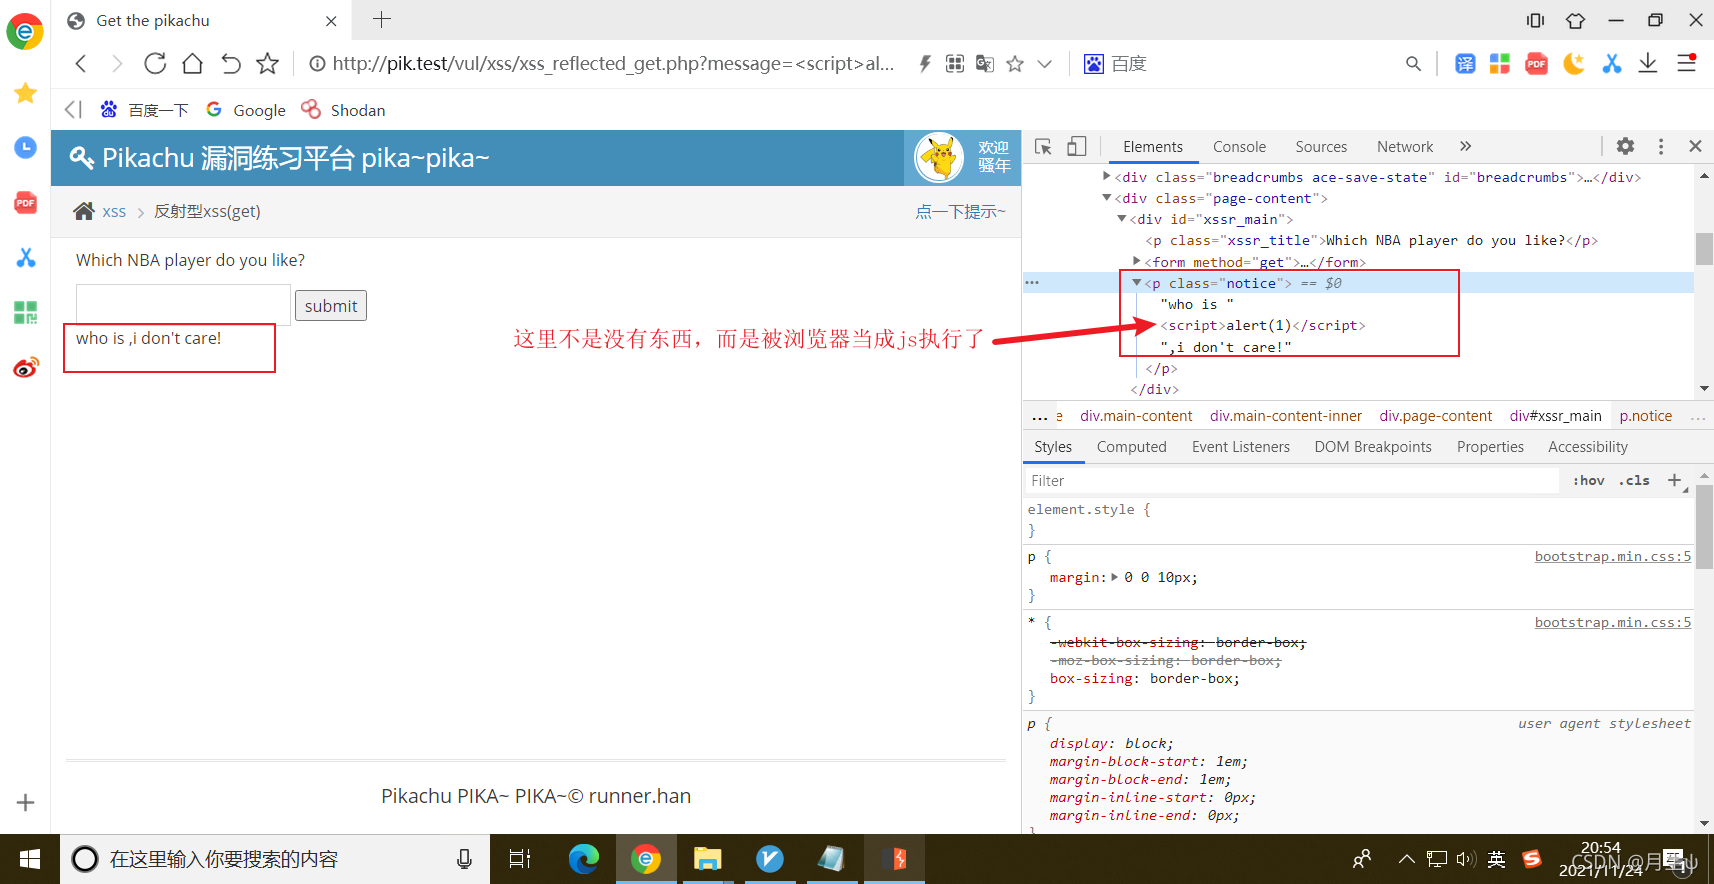The height and width of the screenshot is (884, 1714).
Task: Click the lightning speed-mode icon in address bar
Action: [925, 64]
